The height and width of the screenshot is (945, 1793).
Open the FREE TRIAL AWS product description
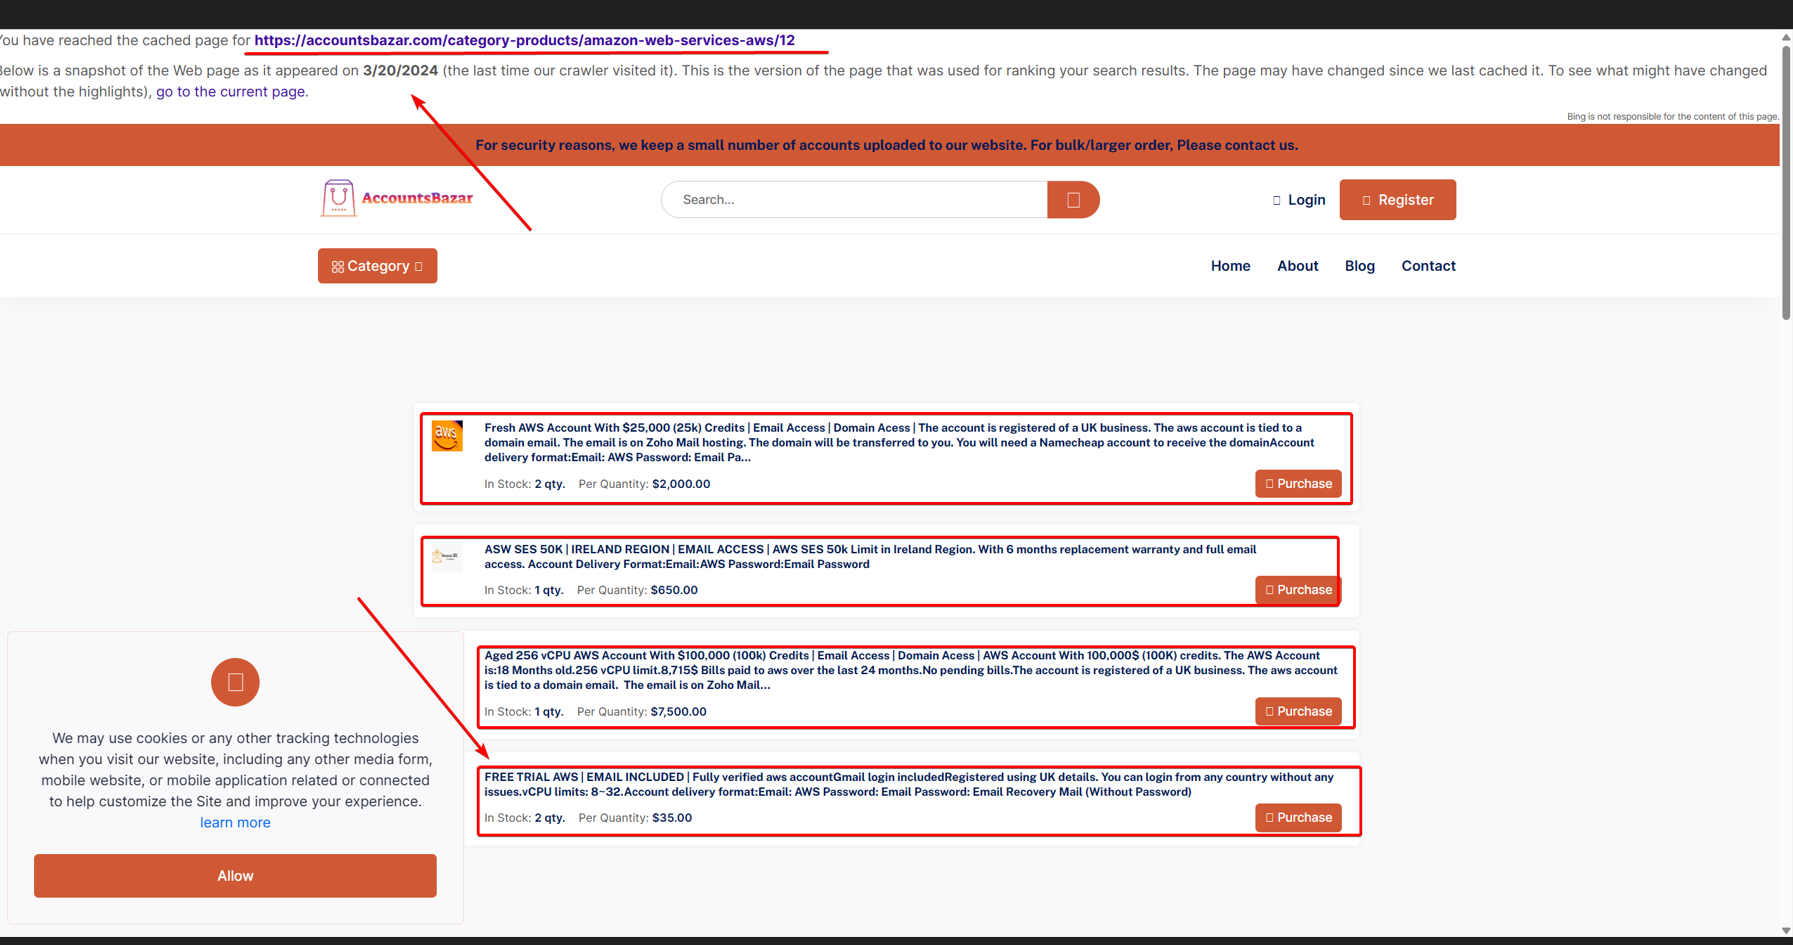[909, 785]
